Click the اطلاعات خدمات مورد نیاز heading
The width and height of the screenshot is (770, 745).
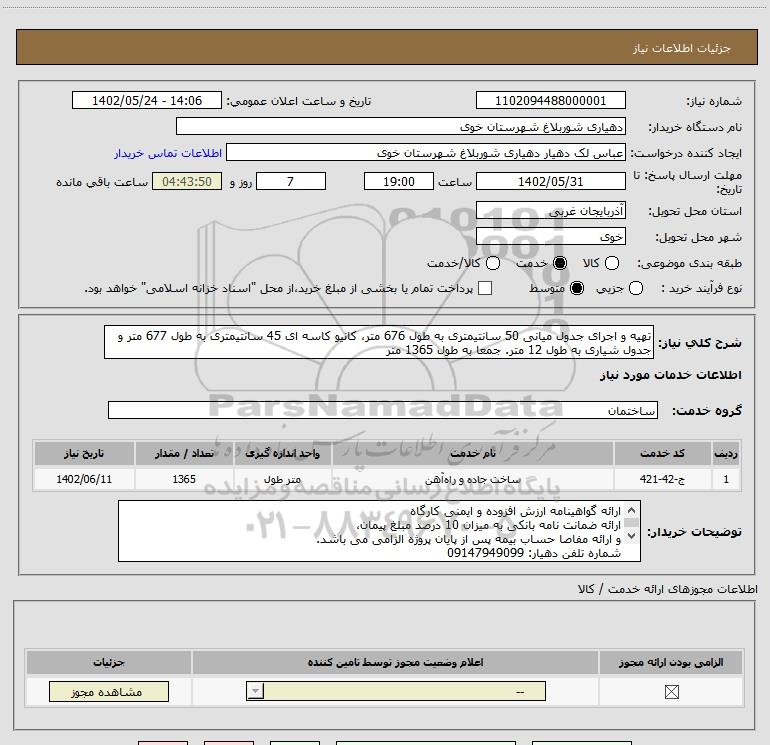pos(670,375)
